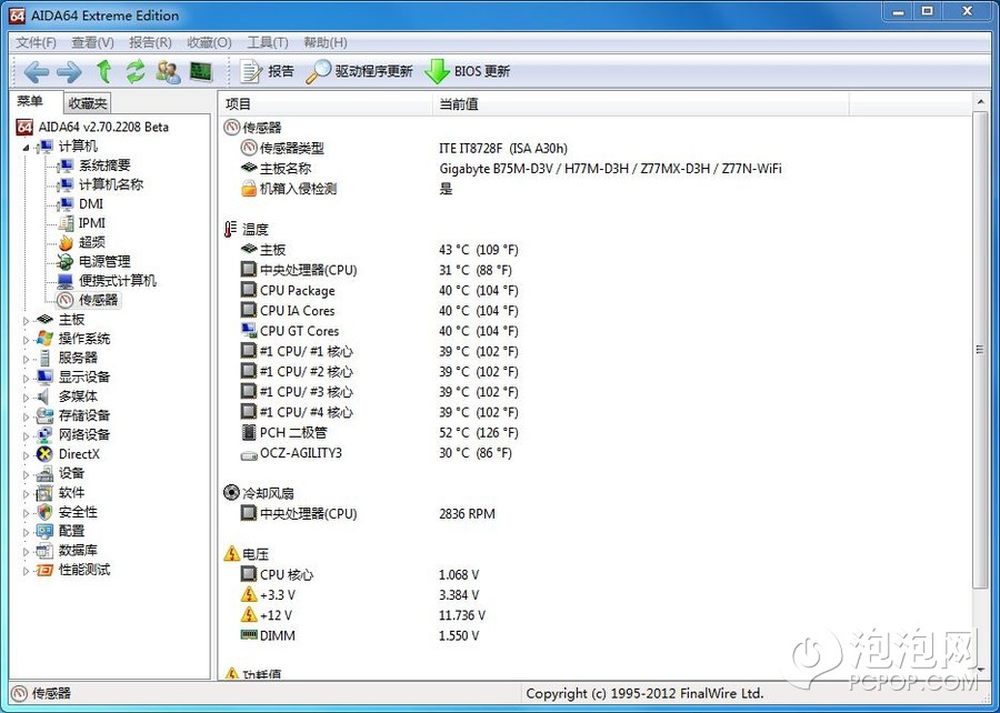This screenshot has width=1000, height=713.
Task: Switch to the 收藏夹 tab
Action: pos(87,103)
